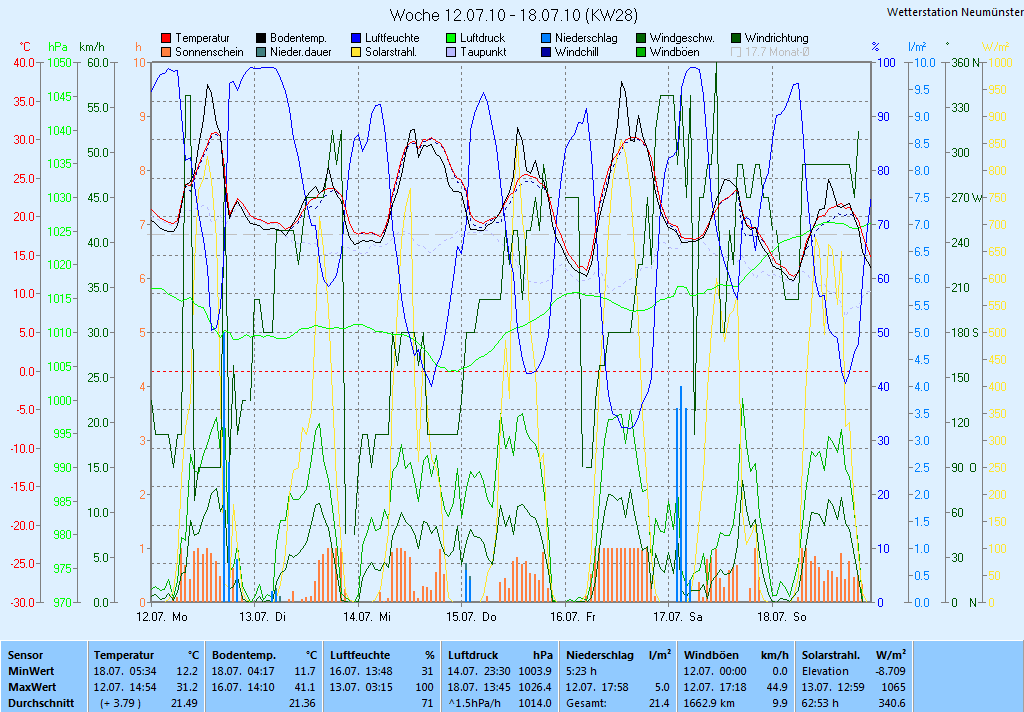The image size is (1024, 712).
Task: Click the Luftfeuchte table header
Action: [360, 655]
